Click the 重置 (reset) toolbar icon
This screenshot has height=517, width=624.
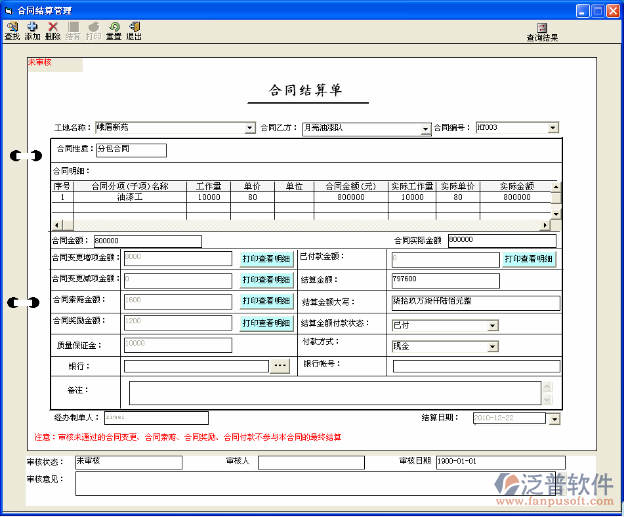114,29
